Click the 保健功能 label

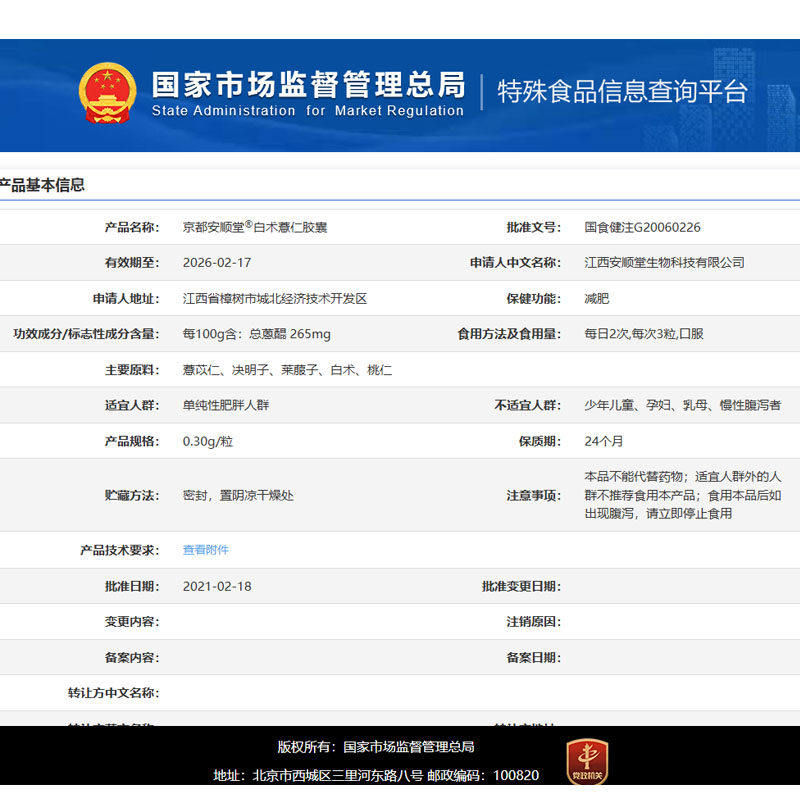(x=534, y=298)
